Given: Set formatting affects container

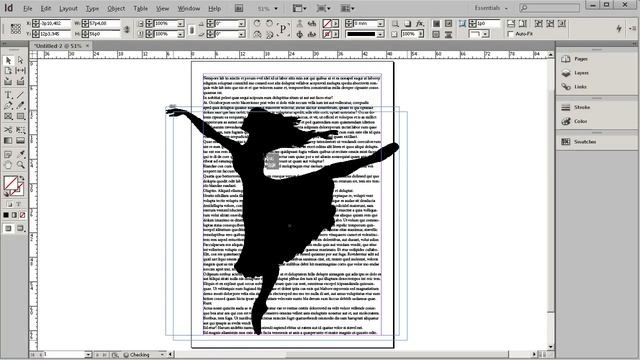Looking at the screenshot, I should pos(9,204).
